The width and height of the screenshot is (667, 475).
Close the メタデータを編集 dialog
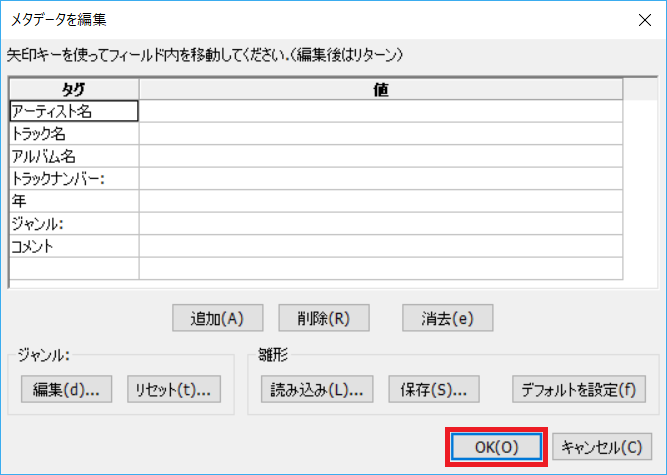(x=645, y=20)
